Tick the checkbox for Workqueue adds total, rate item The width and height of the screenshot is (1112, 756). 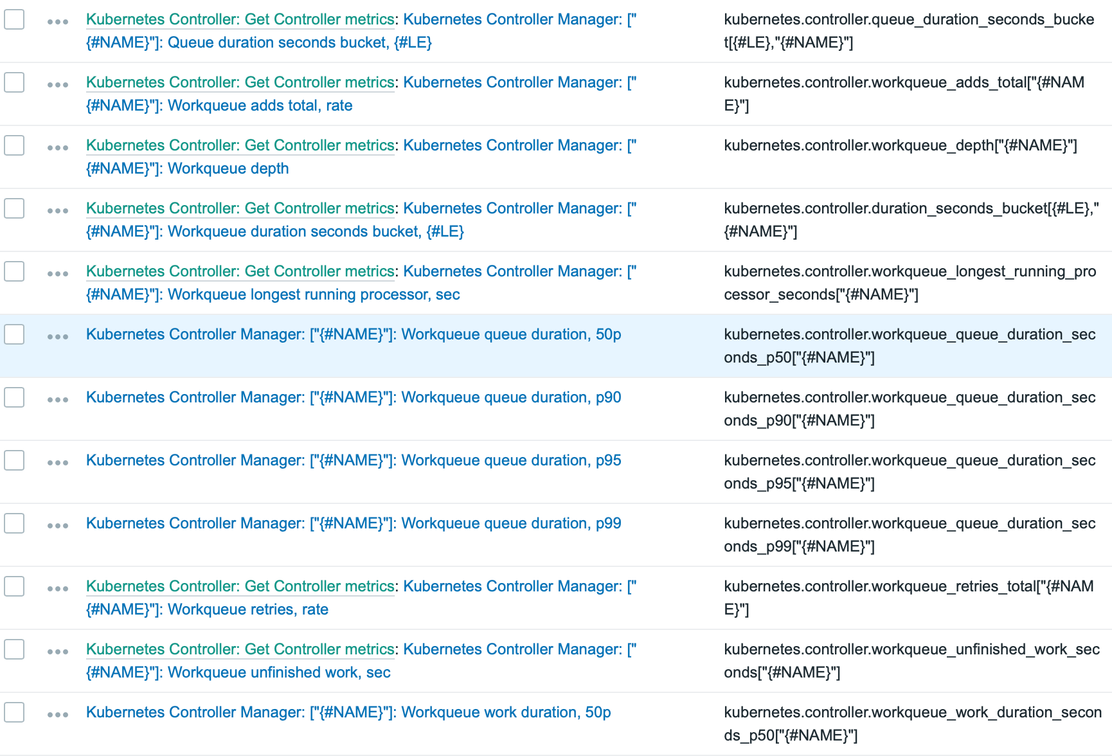[14, 82]
